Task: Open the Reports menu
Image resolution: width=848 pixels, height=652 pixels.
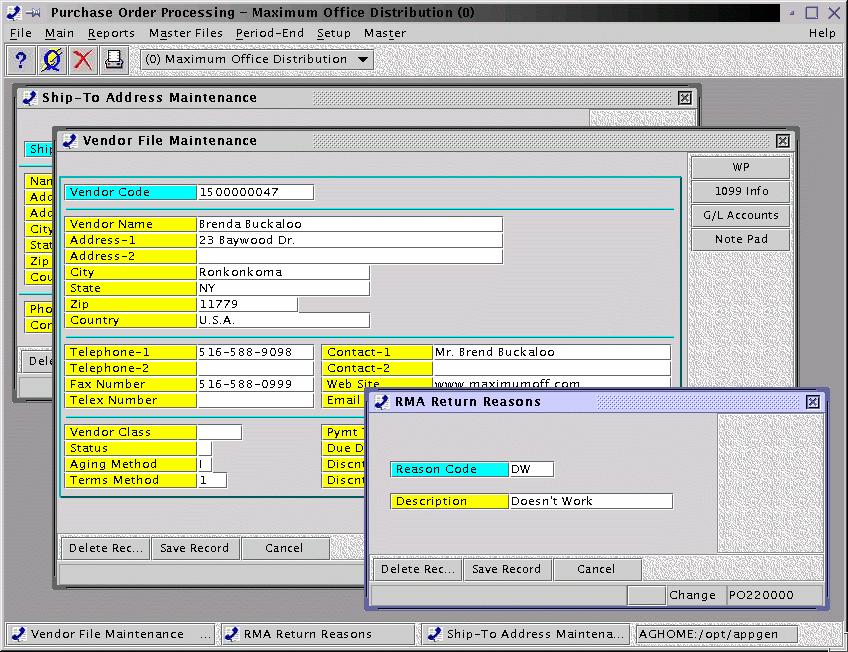Action: pos(111,33)
